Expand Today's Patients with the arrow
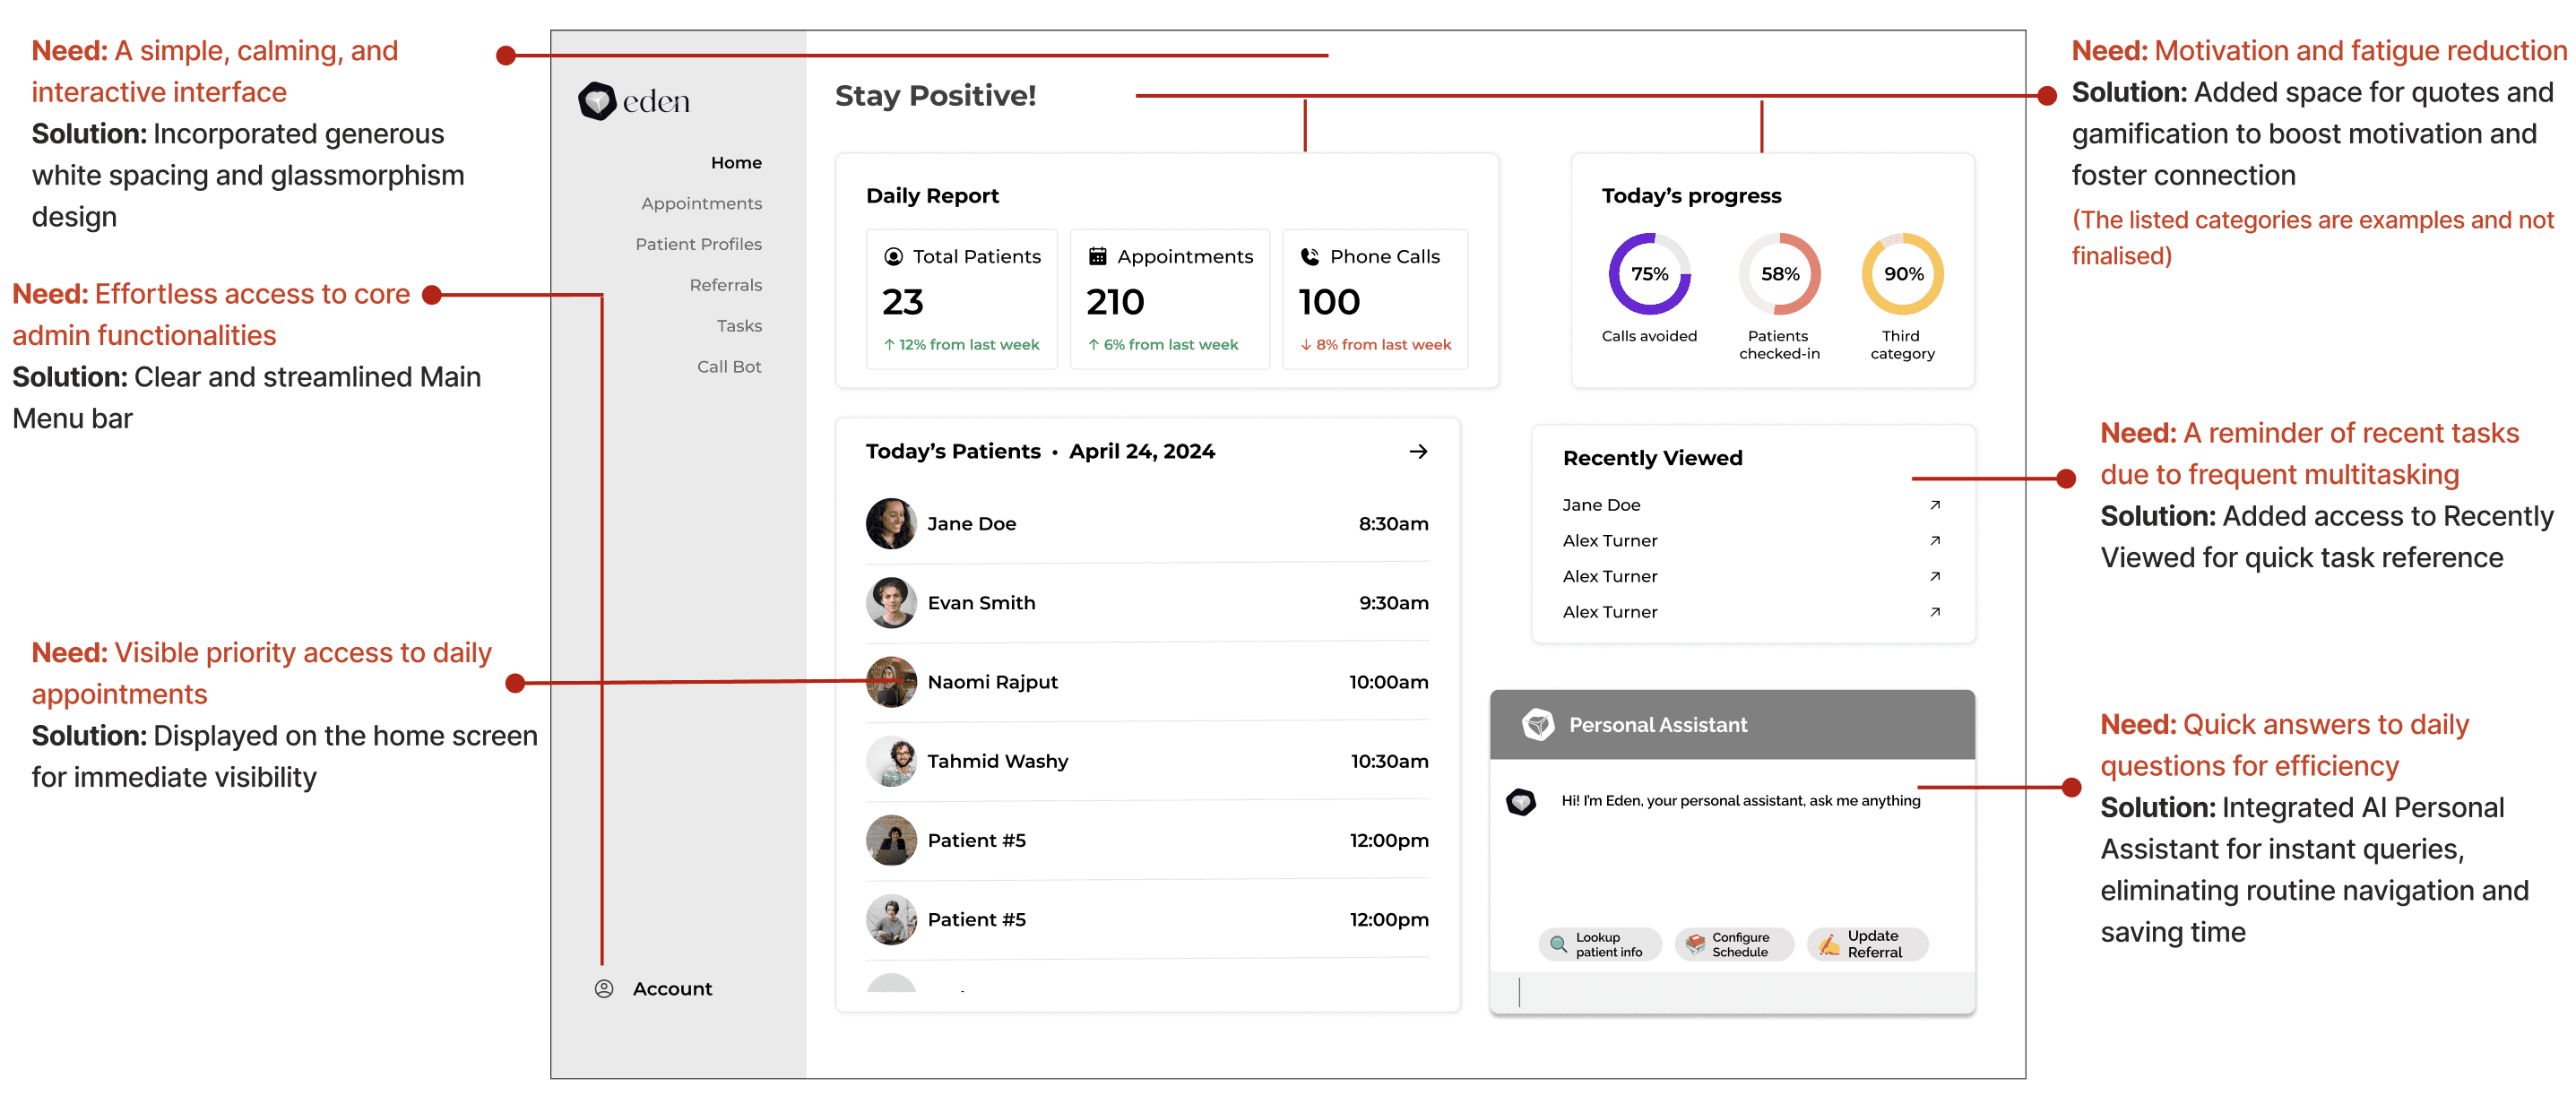The image size is (2576, 1095). (1417, 451)
